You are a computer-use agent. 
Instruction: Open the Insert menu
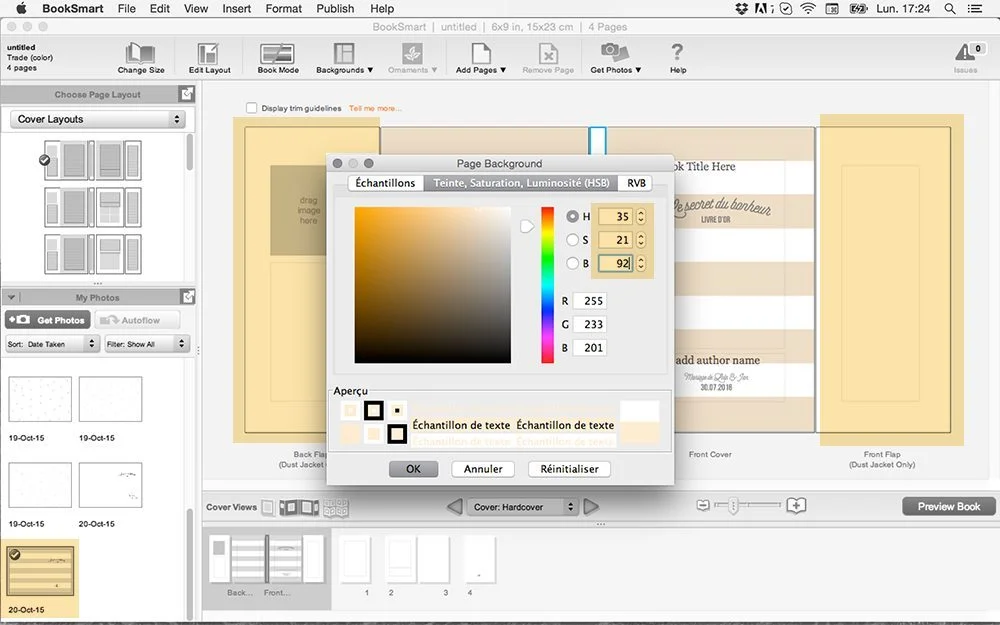tap(236, 9)
